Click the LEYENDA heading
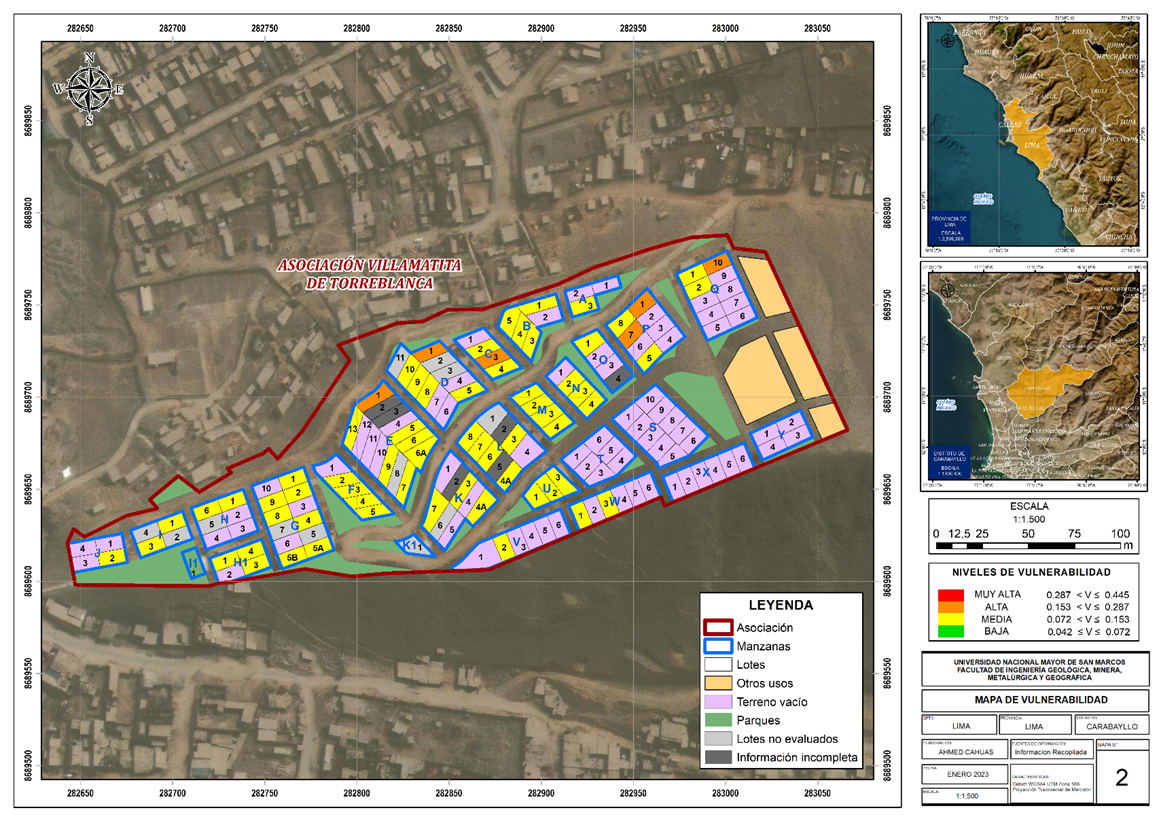The image size is (1161, 821). [x=780, y=605]
